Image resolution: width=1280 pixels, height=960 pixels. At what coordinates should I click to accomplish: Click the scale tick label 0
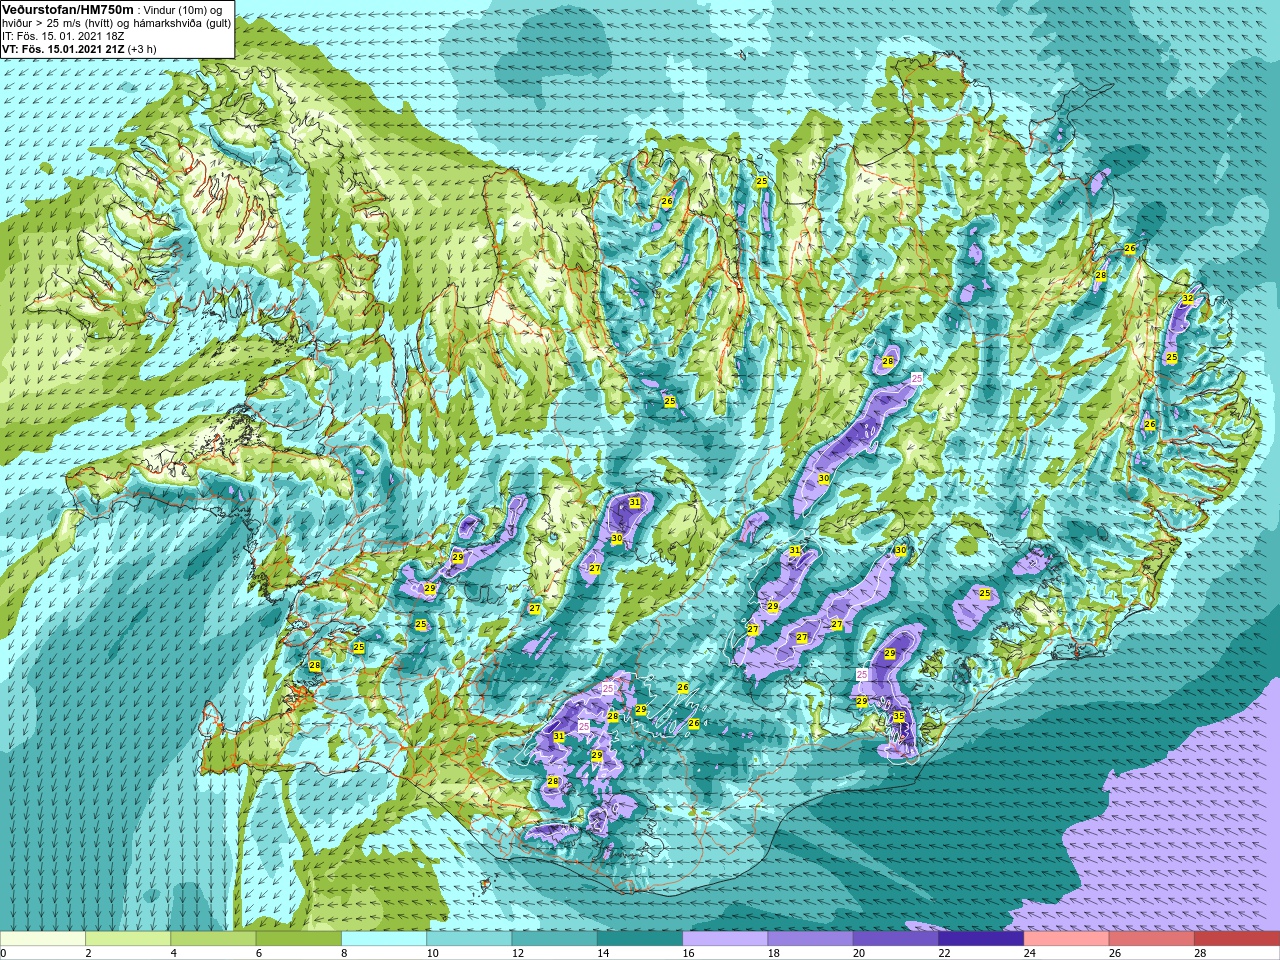[x=4, y=953]
